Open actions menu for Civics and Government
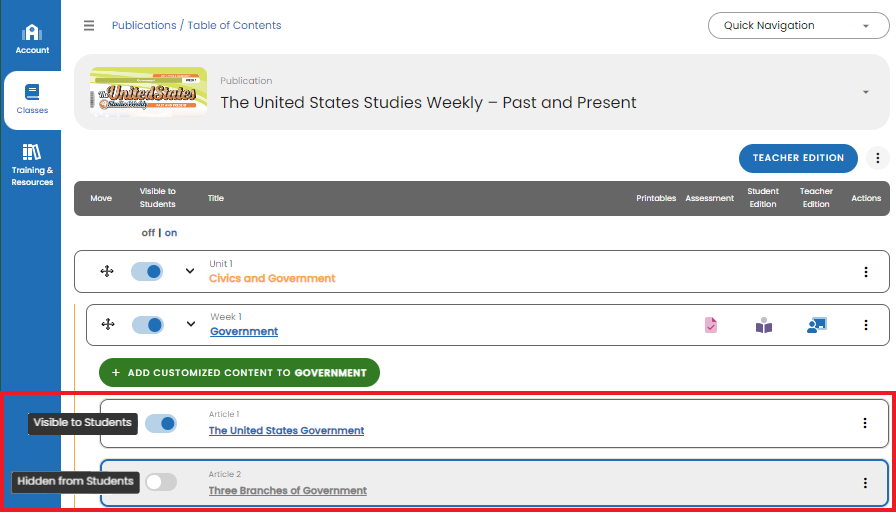Viewport: 896px width, 512px height. 866,272
